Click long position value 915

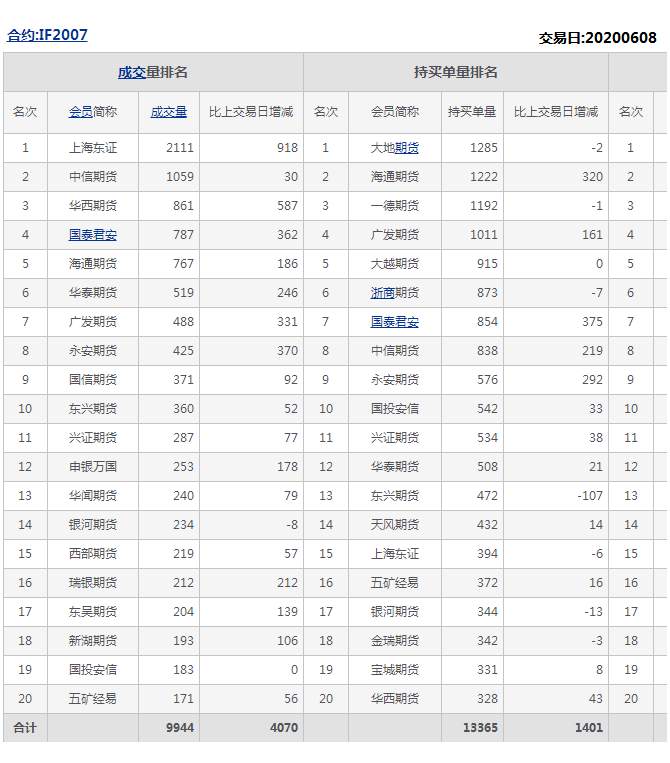488,264
